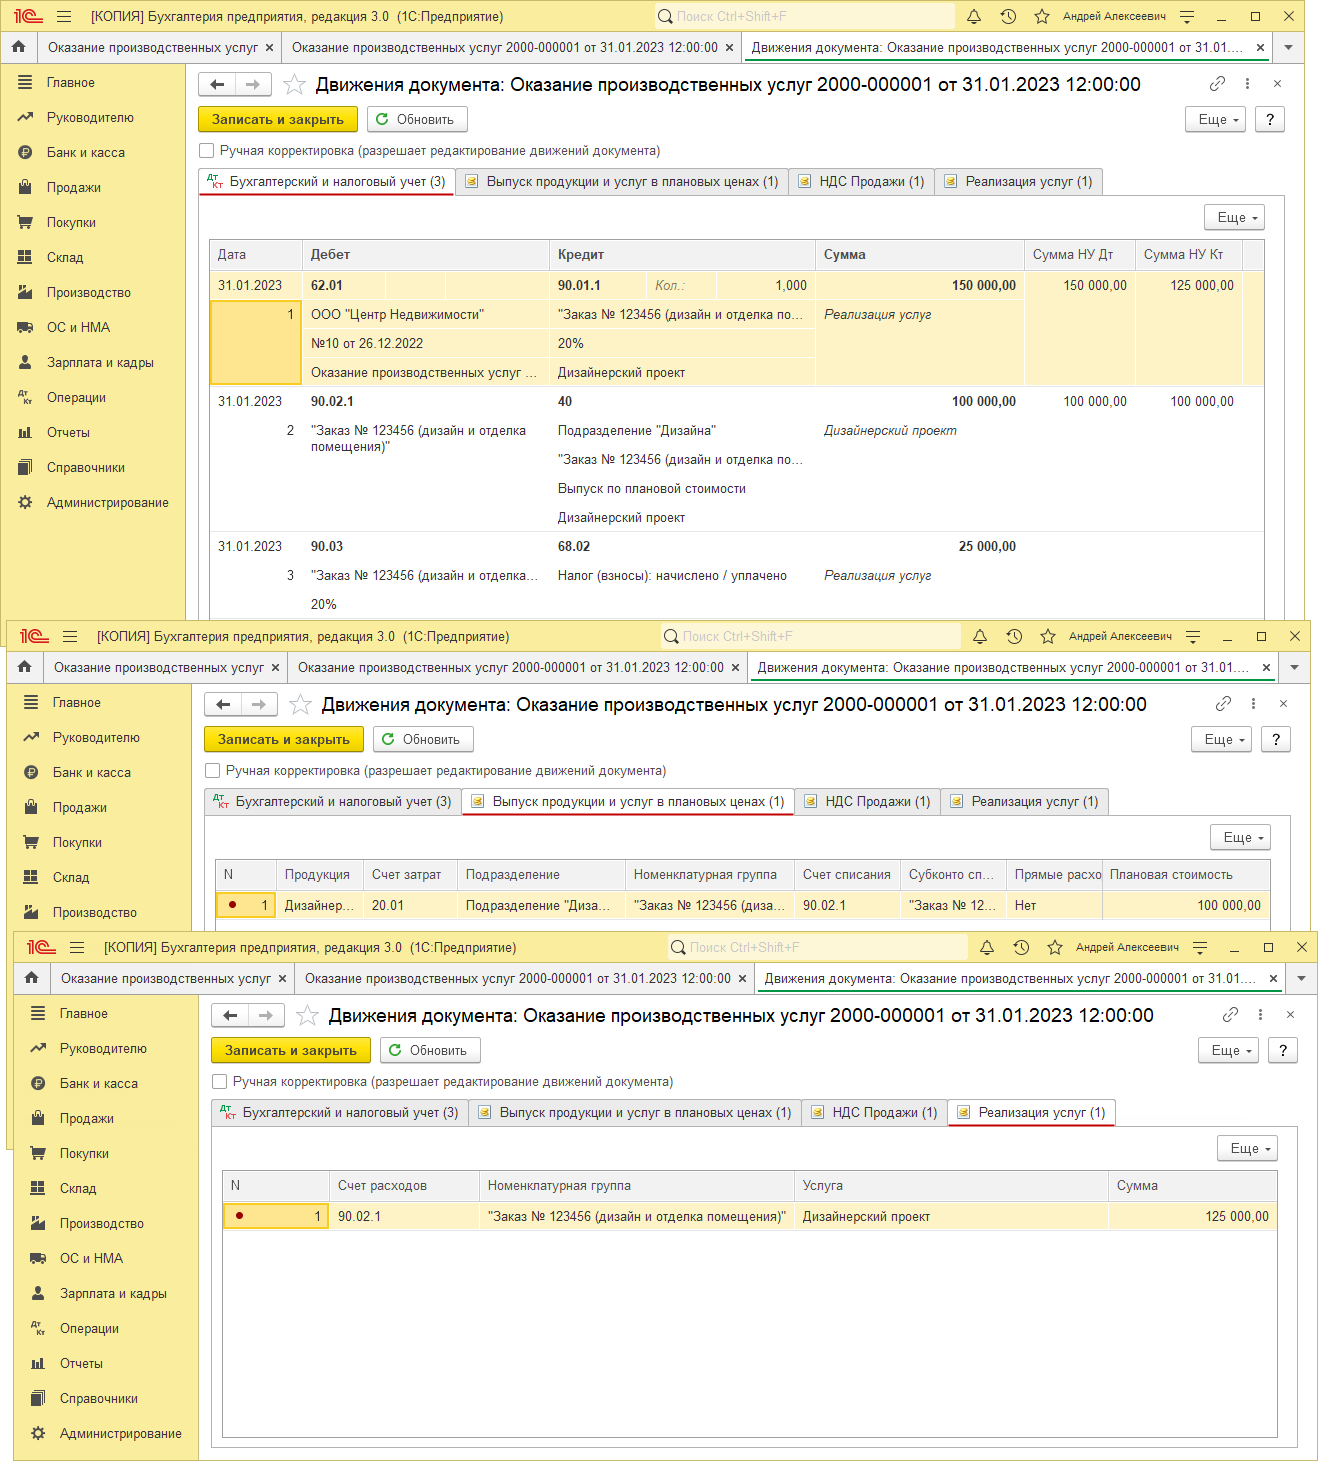
Task: Open Продажи section in top window sidebar
Action: [73, 187]
